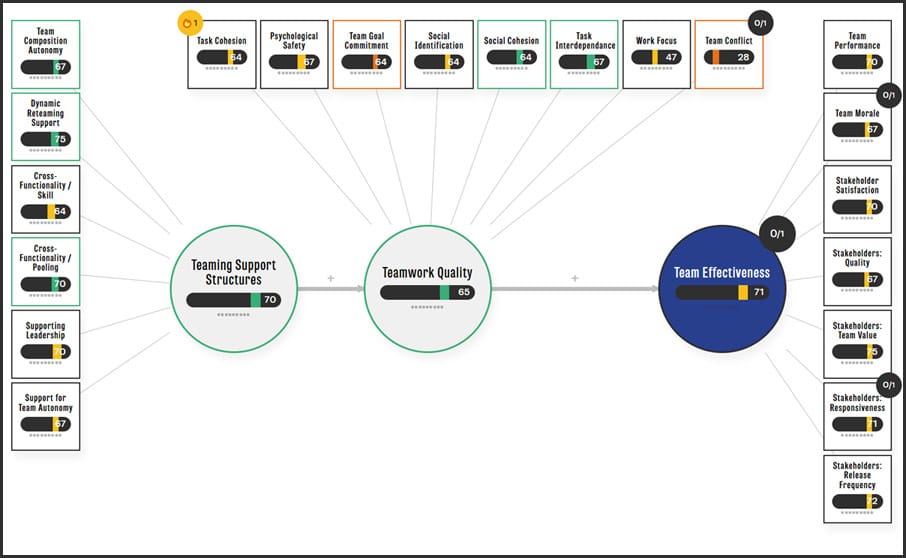Image resolution: width=906 pixels, height=558 pixels.
Task: Click the Teaming Support Structures score bar
Action: (233, 300)
